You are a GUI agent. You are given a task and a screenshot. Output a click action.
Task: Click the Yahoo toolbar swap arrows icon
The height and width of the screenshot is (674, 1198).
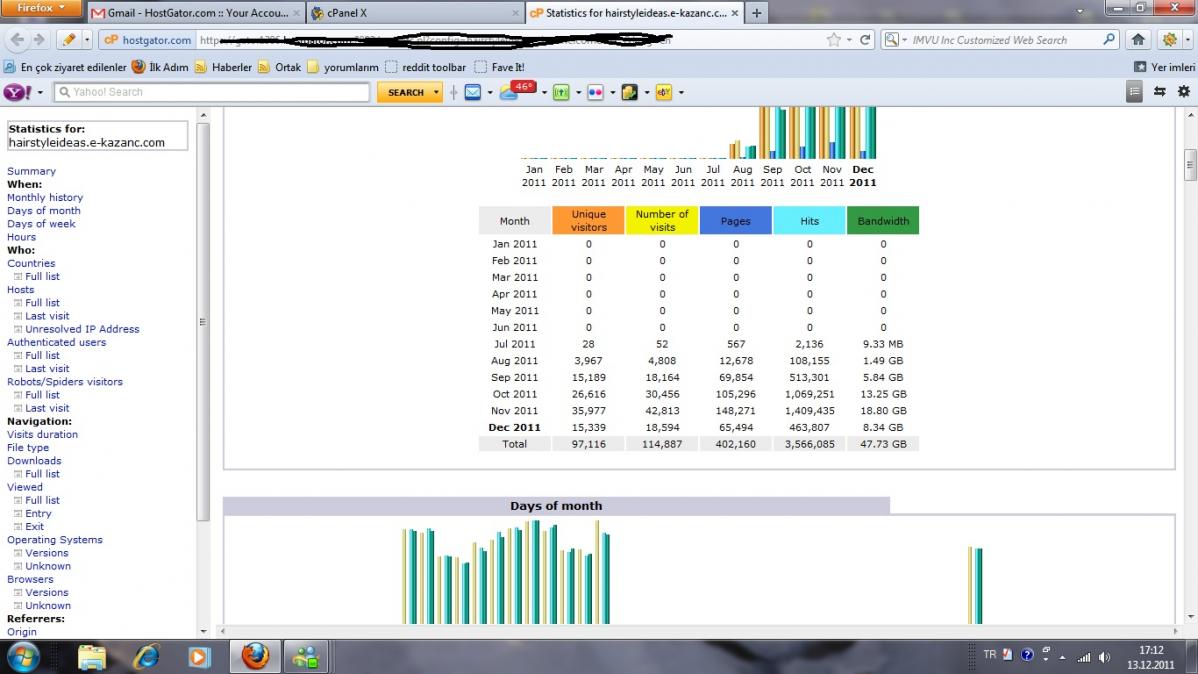point(1160,92)
